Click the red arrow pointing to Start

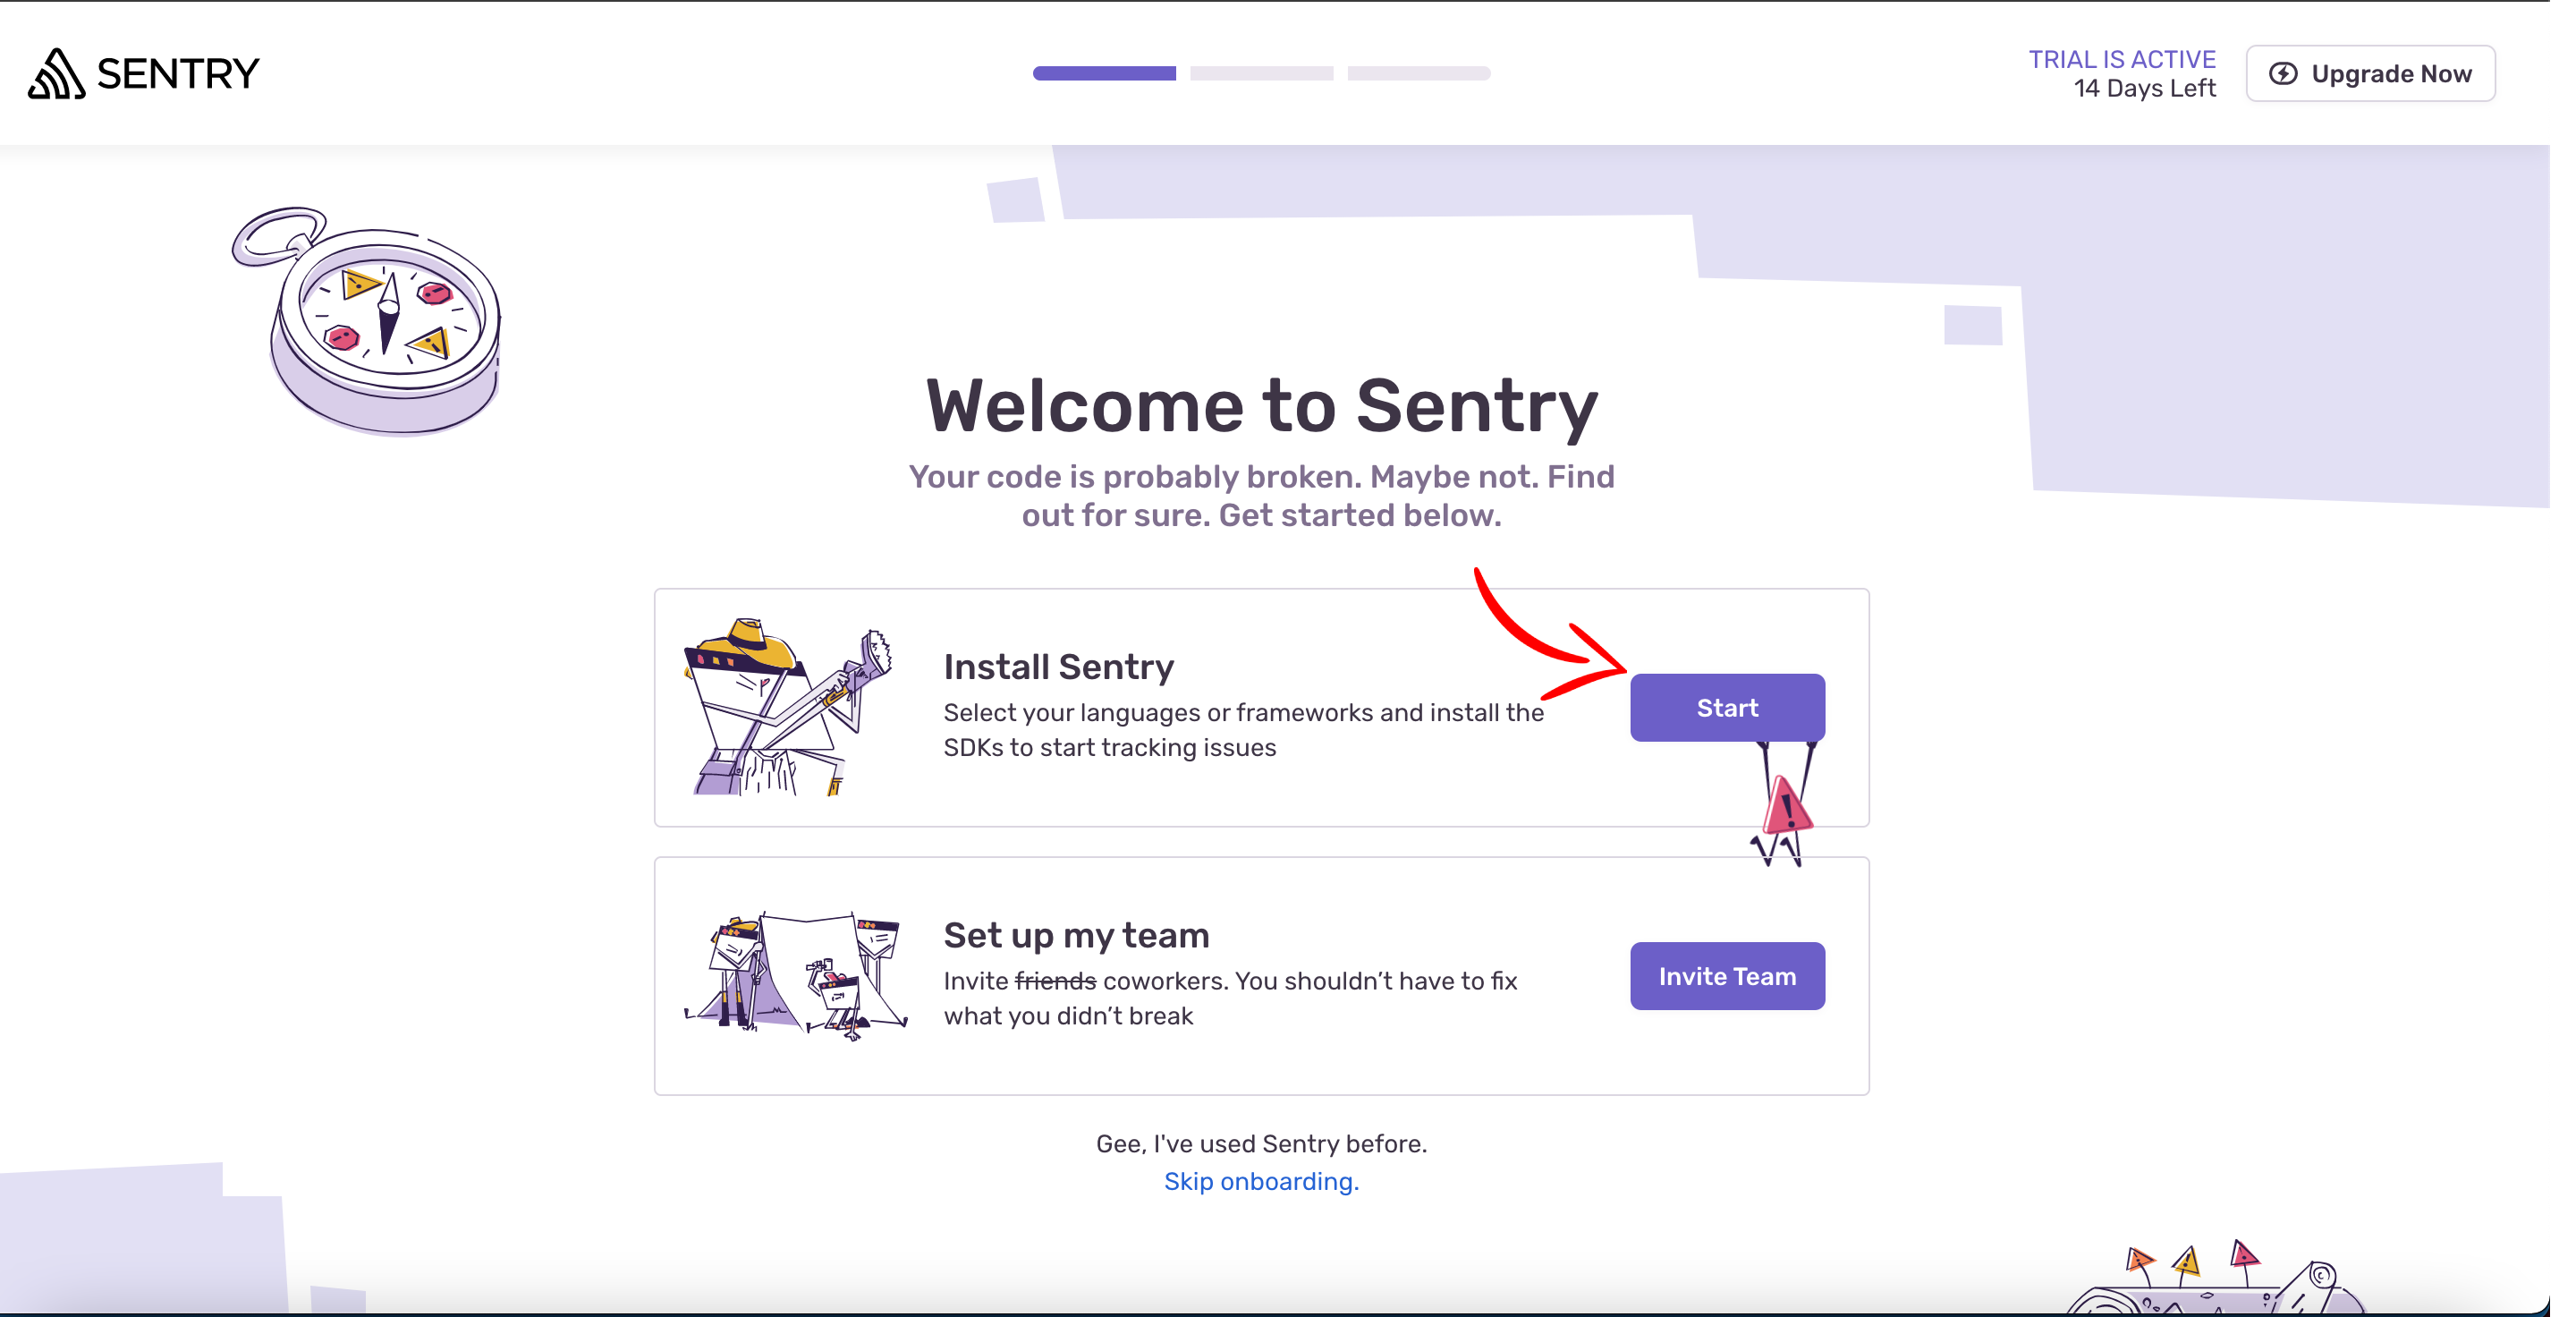tap(1549, 635)
